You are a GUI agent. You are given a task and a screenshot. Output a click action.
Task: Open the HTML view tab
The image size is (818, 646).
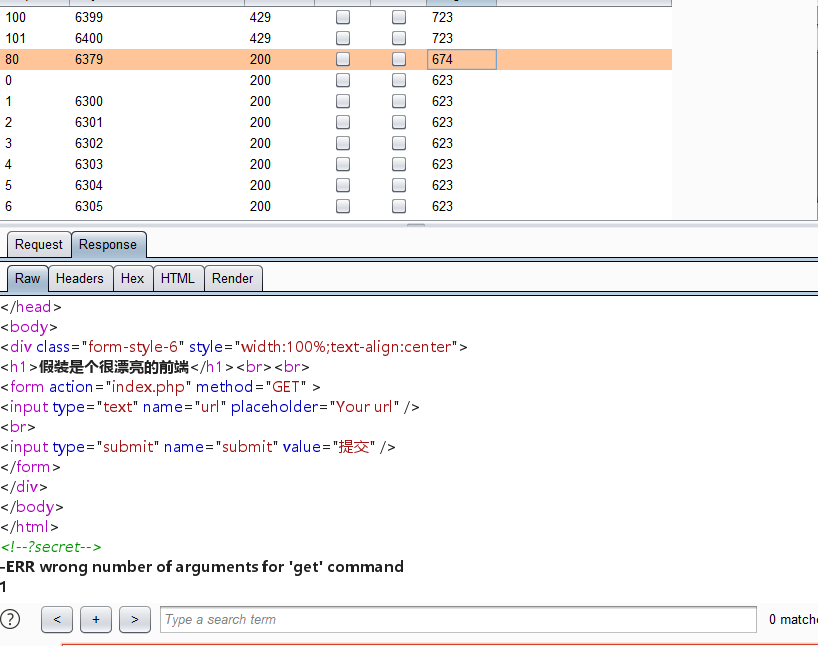tap(178, 279)
